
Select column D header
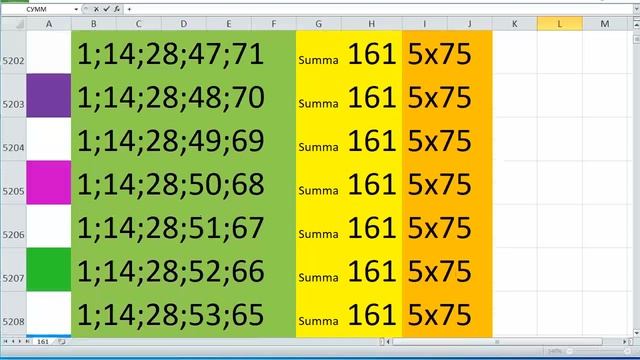[x=184, y=24]
